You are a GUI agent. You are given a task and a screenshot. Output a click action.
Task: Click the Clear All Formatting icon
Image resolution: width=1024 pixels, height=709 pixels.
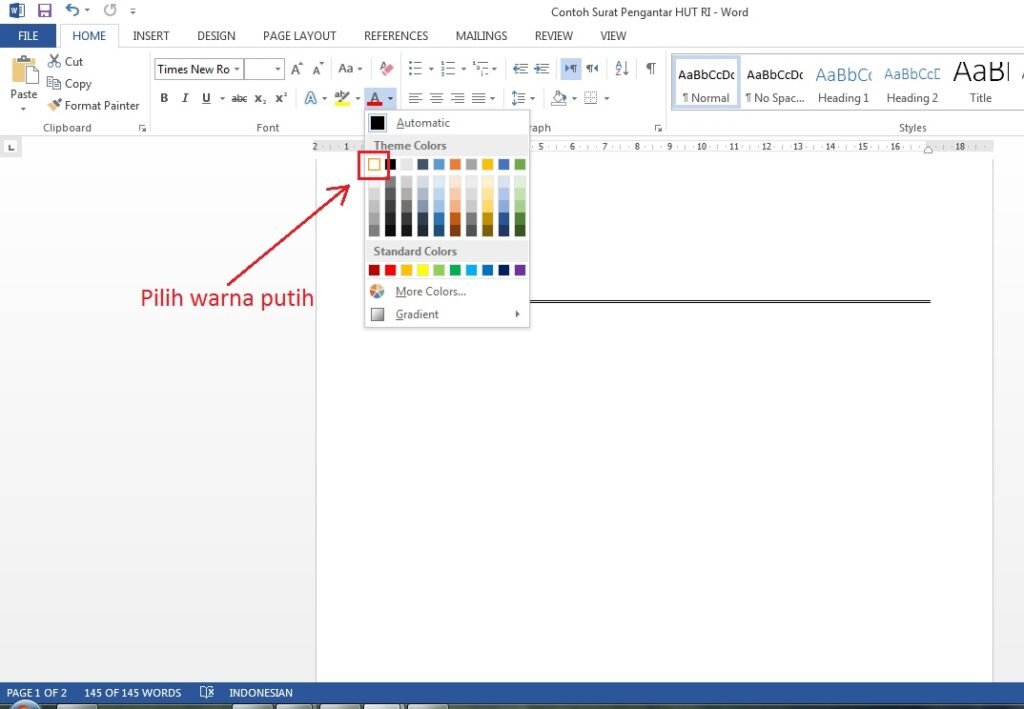pyautogui.click(x=387, y=69)
